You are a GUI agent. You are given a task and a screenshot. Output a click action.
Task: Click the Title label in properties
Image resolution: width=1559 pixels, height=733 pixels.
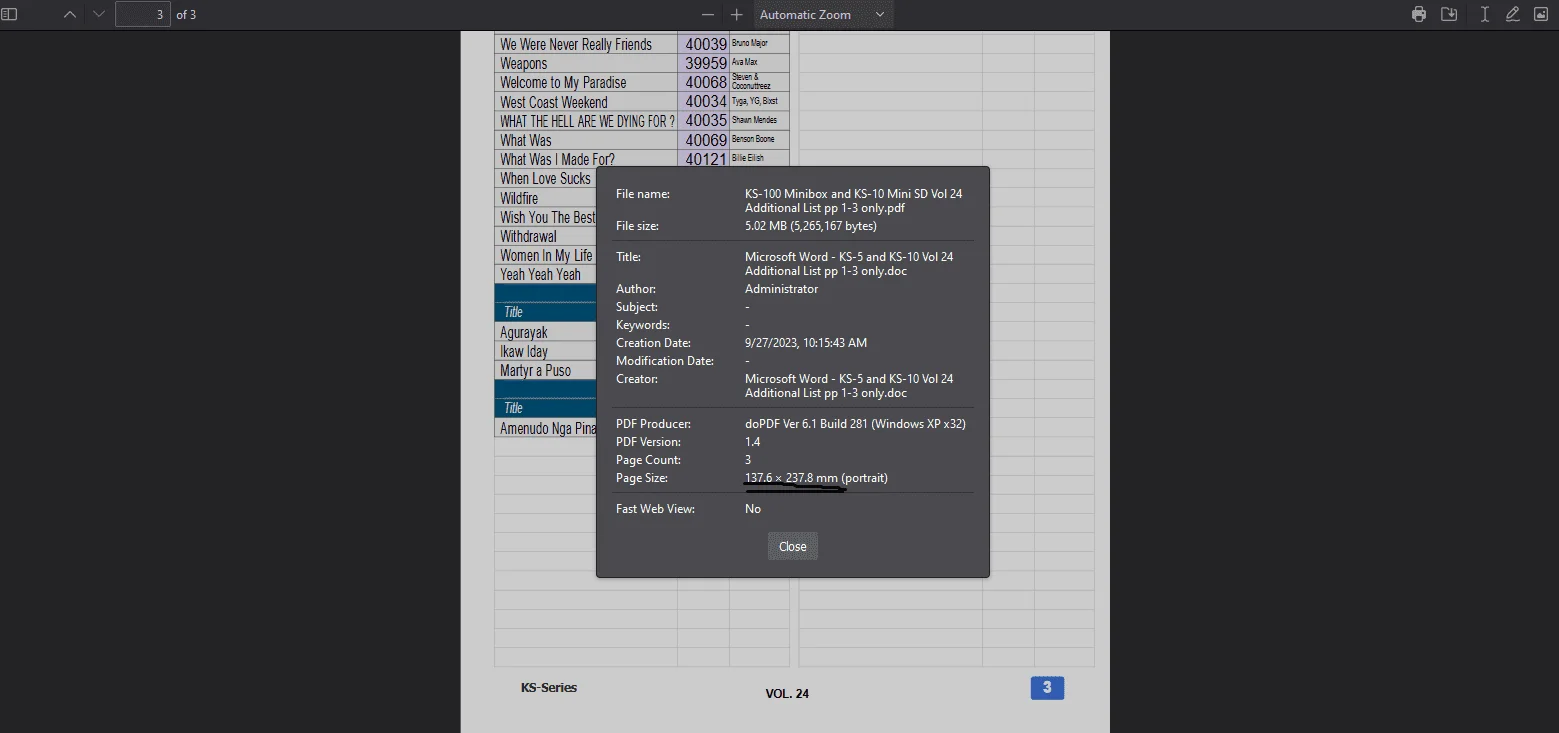[628, 257]
